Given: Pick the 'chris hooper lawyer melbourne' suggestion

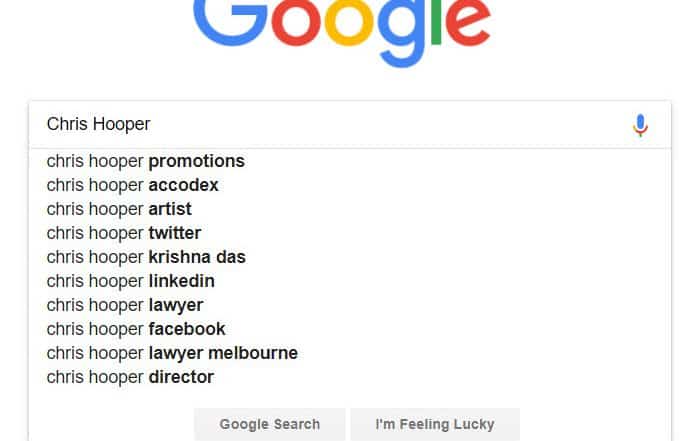Looking at the screenshot, I should coord(172,353).
